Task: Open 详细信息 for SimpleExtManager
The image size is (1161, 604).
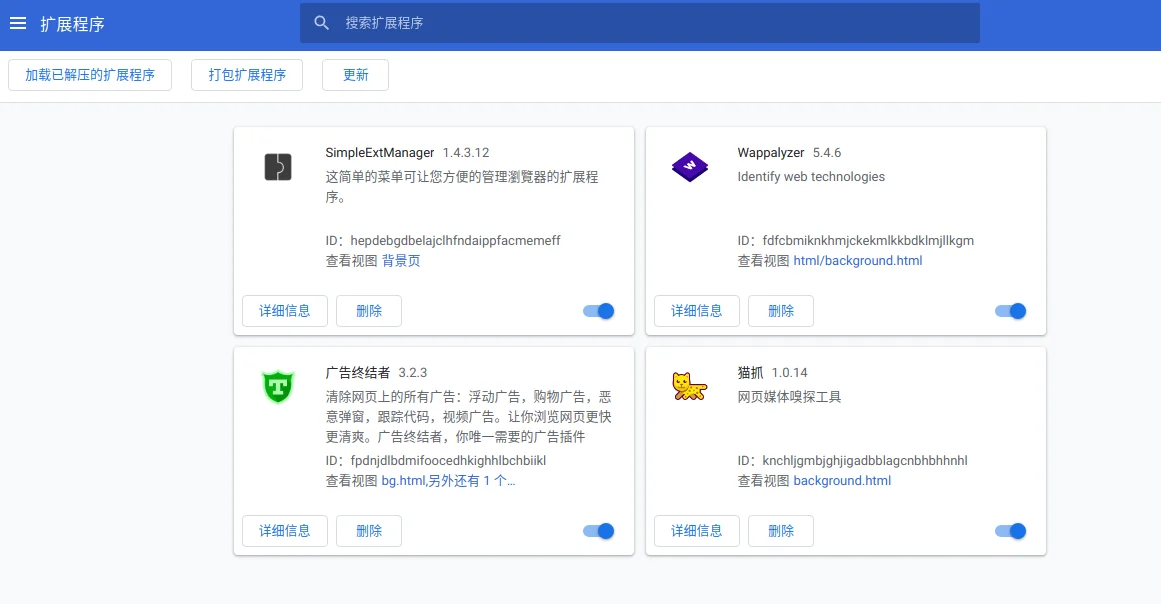Action: tap(285, 311)
